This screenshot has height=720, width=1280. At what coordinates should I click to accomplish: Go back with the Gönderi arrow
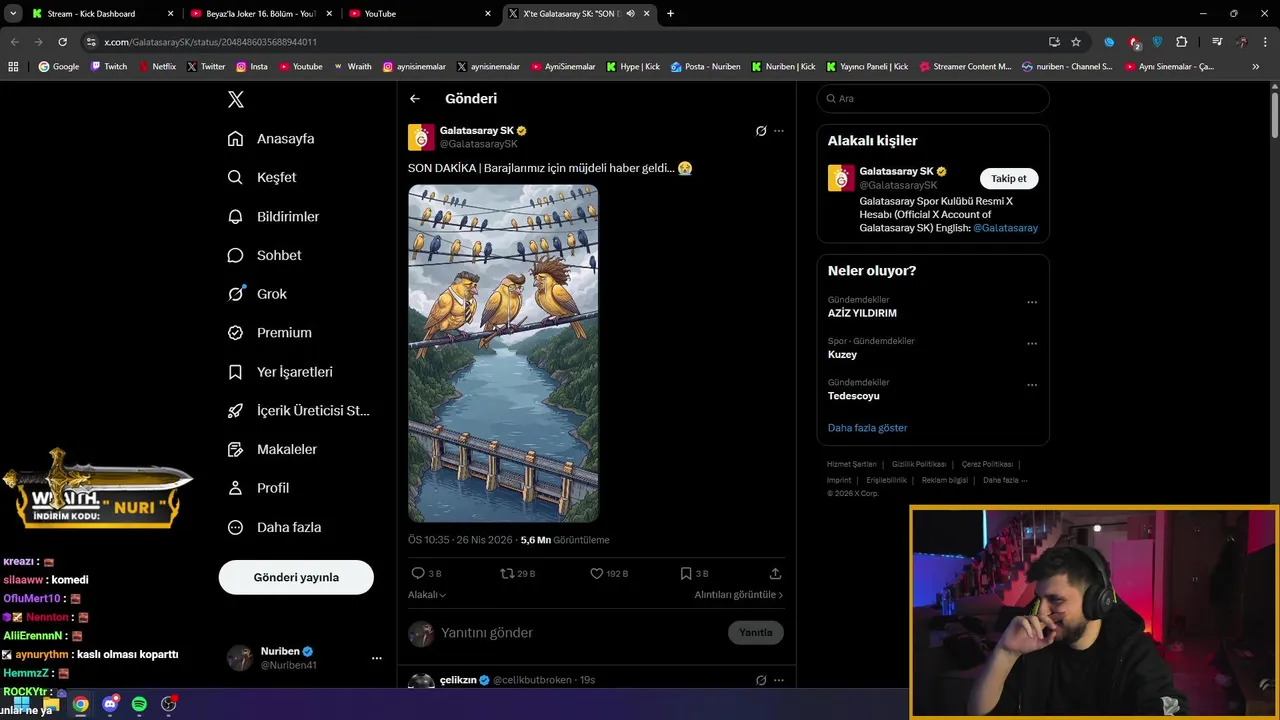415,99
